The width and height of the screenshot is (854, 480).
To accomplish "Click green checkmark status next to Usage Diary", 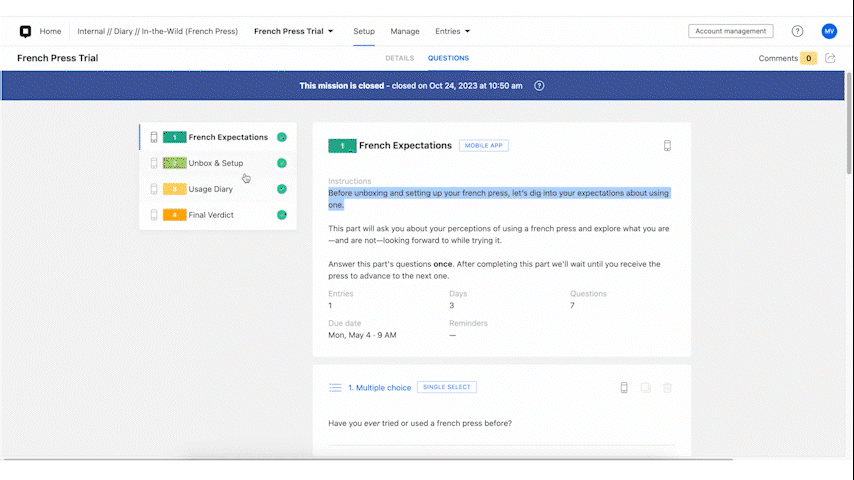I will coord(282,189).
